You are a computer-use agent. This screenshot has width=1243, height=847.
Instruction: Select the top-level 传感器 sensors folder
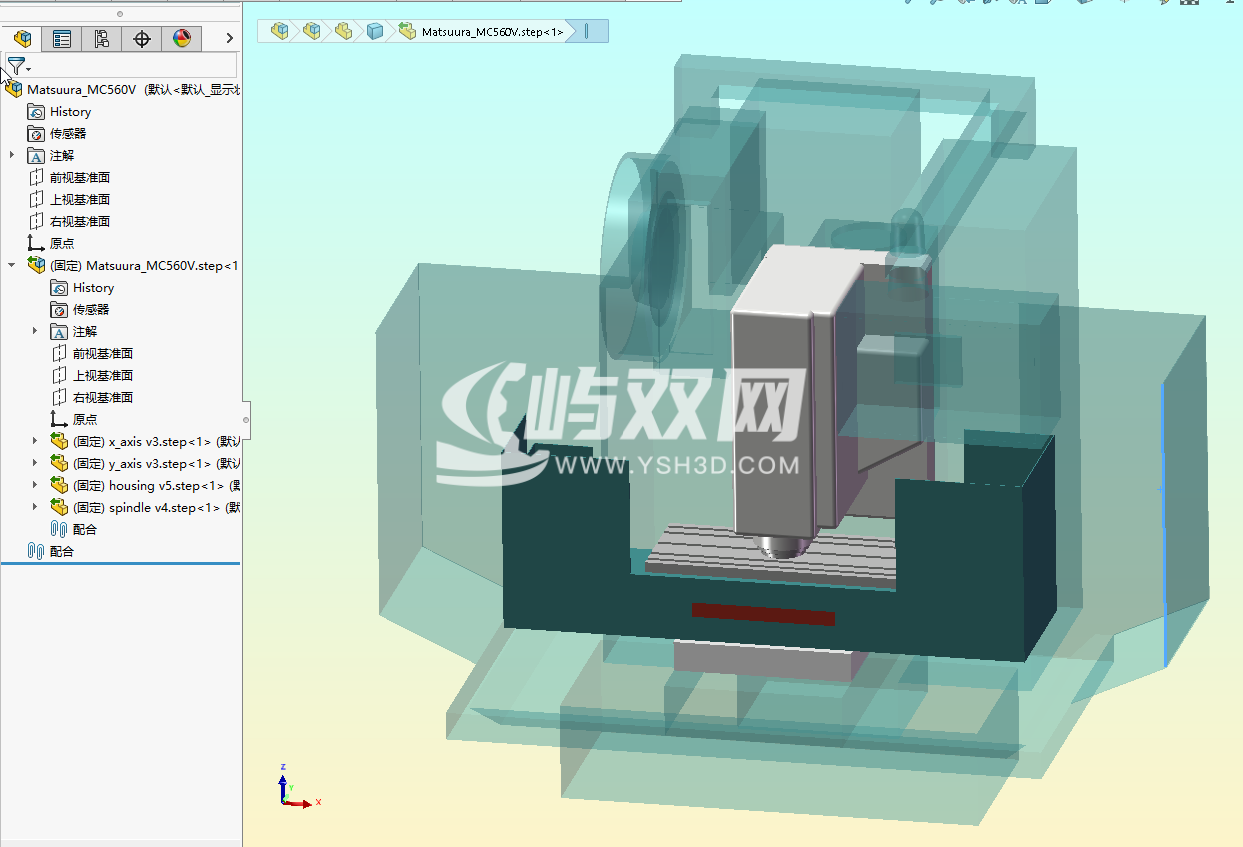point(67,133)
